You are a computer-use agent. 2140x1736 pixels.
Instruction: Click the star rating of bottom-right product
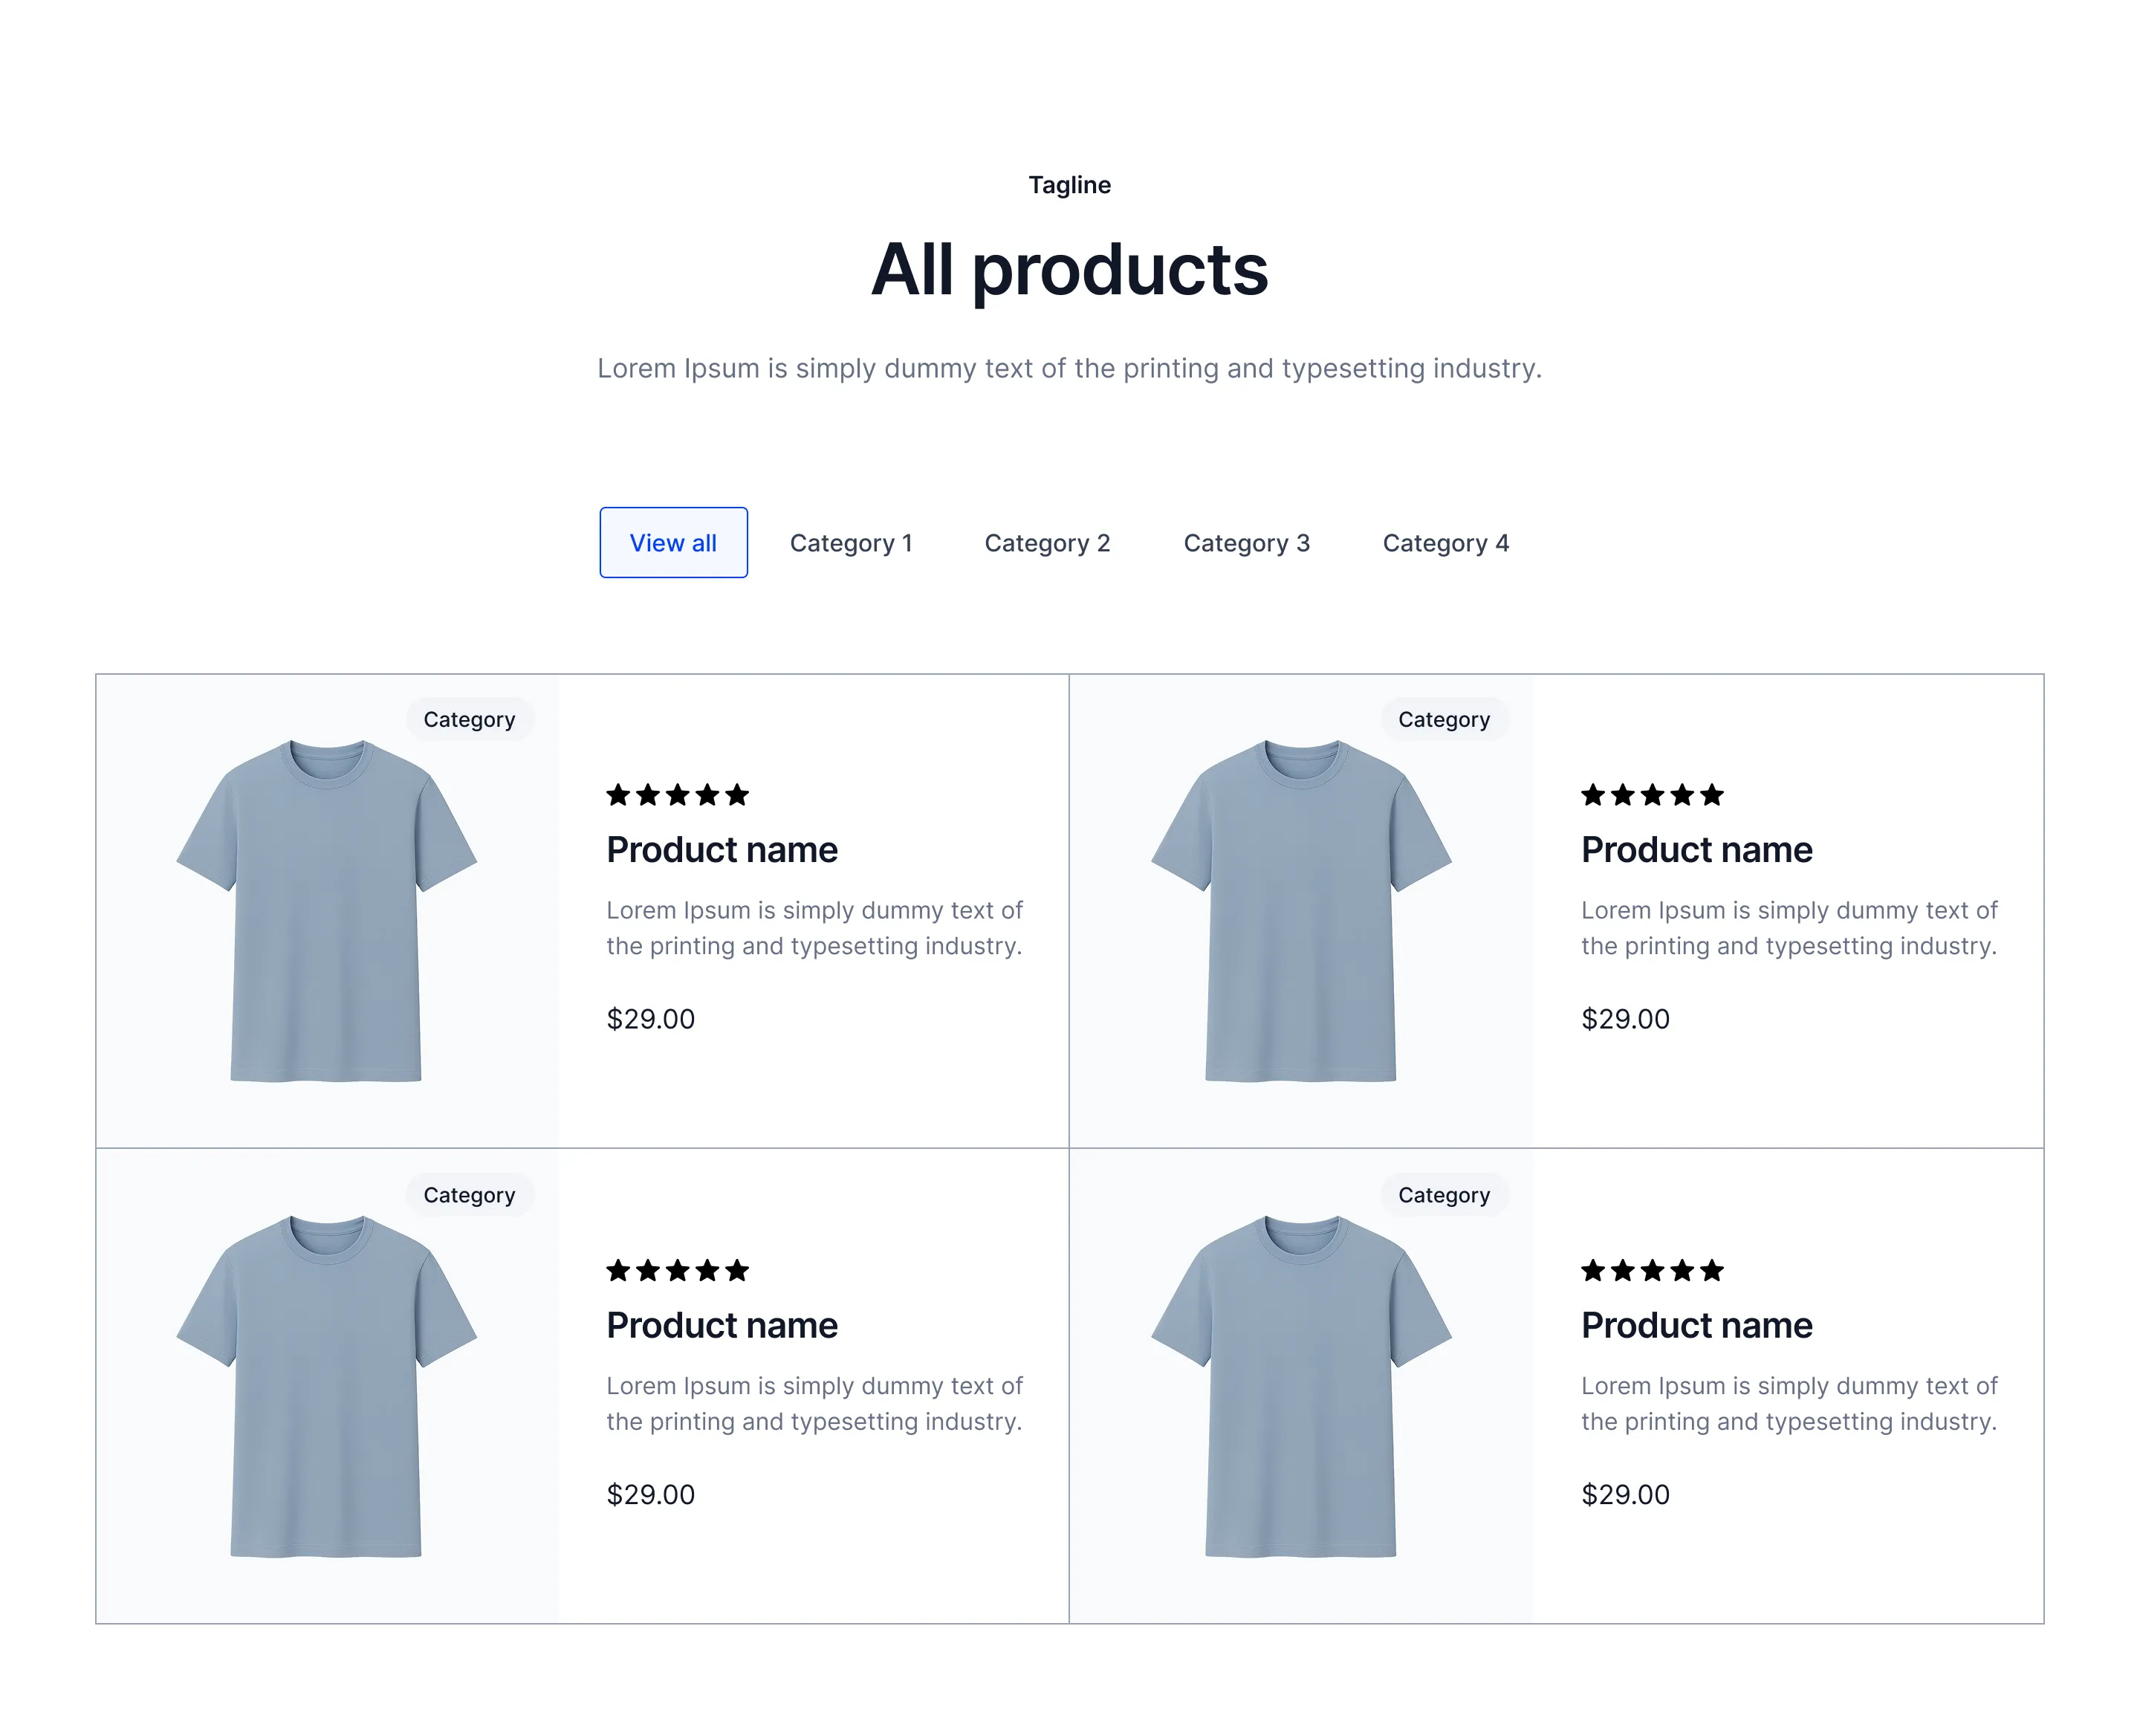1652,1270
